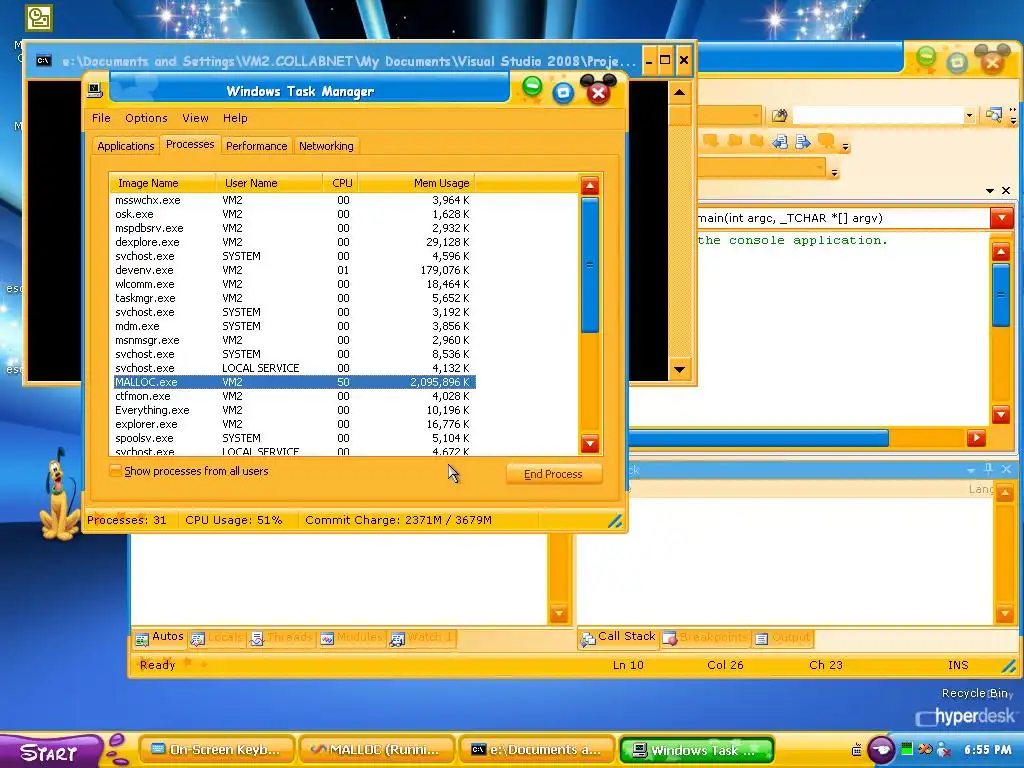Click console window scroll-down arrow

(x=679, y=369)
